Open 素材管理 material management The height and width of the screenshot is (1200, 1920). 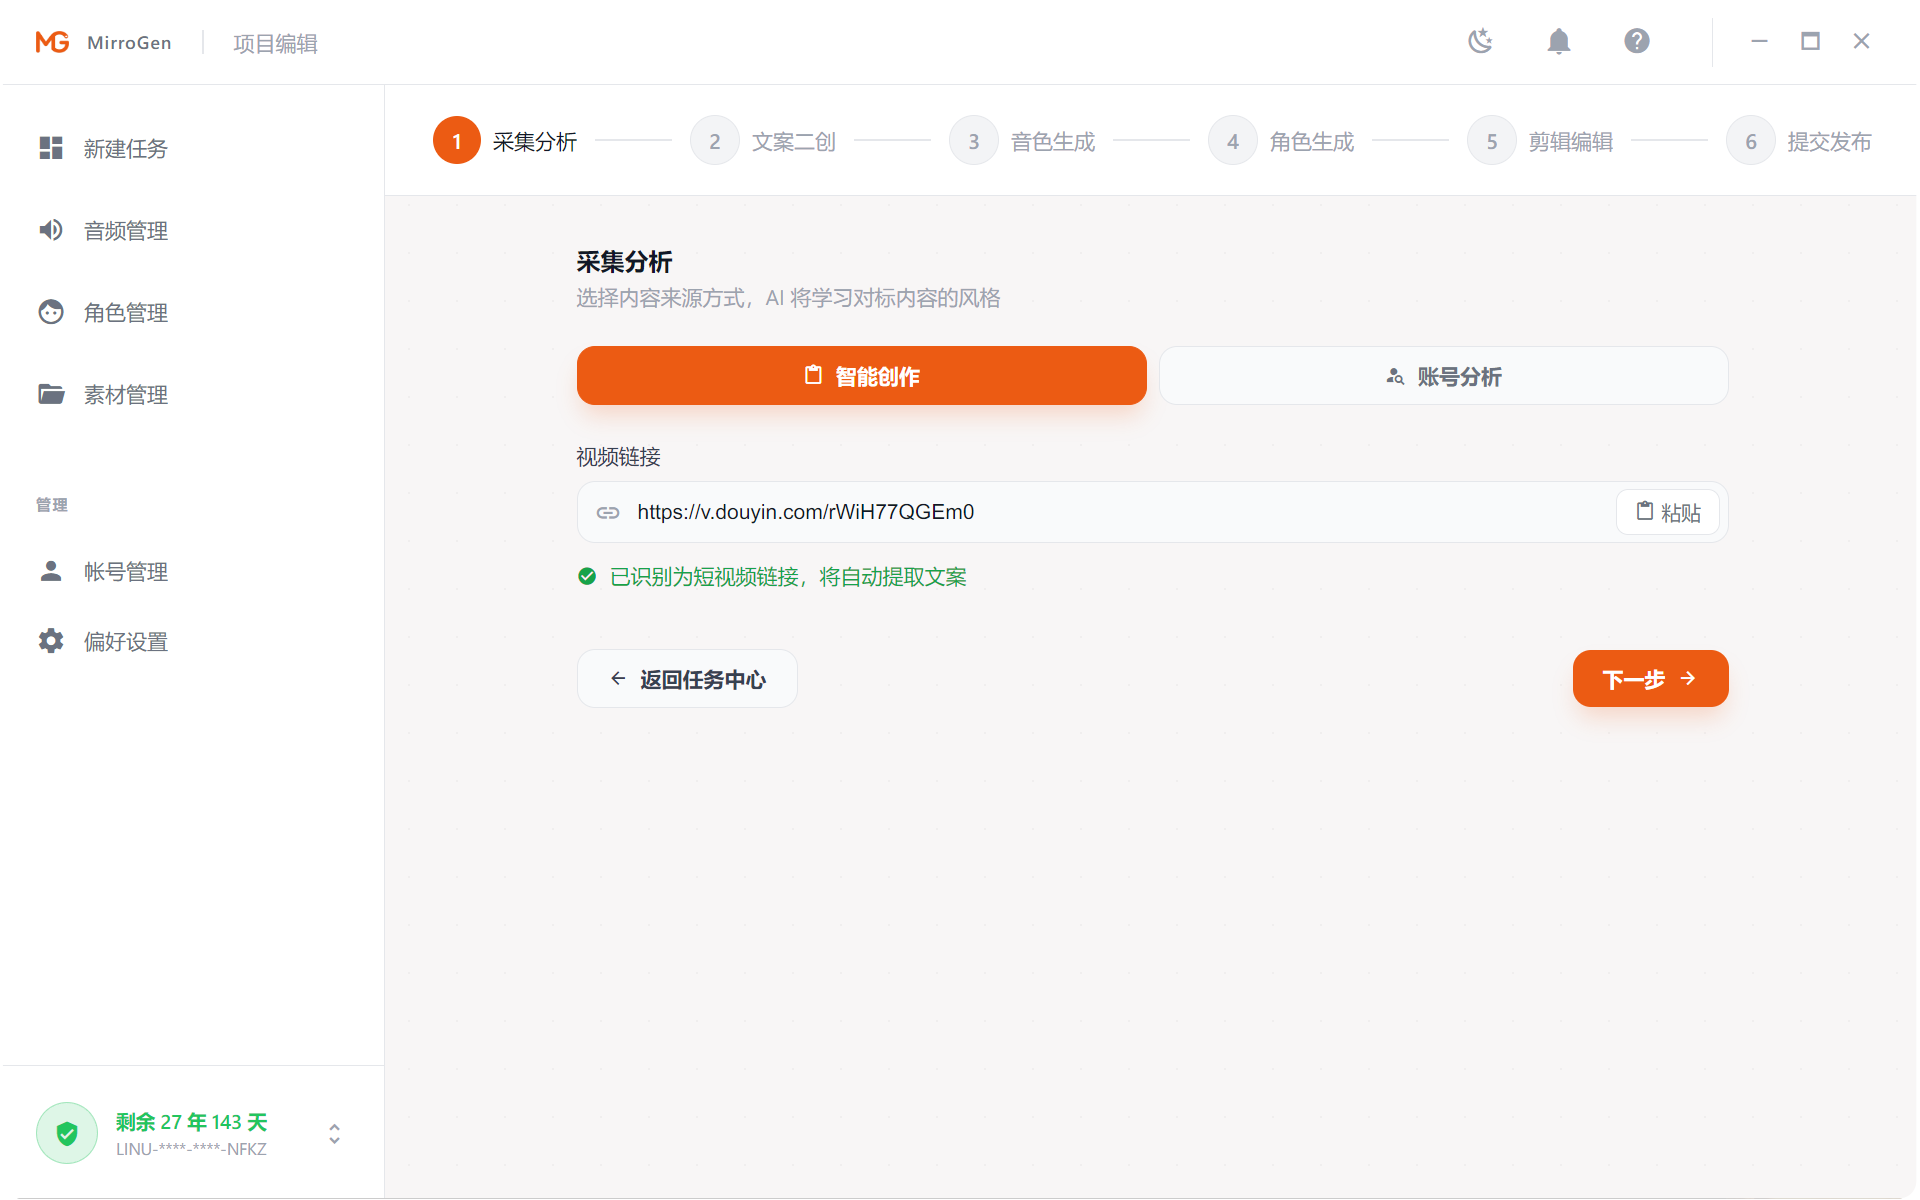pos(125,394)
